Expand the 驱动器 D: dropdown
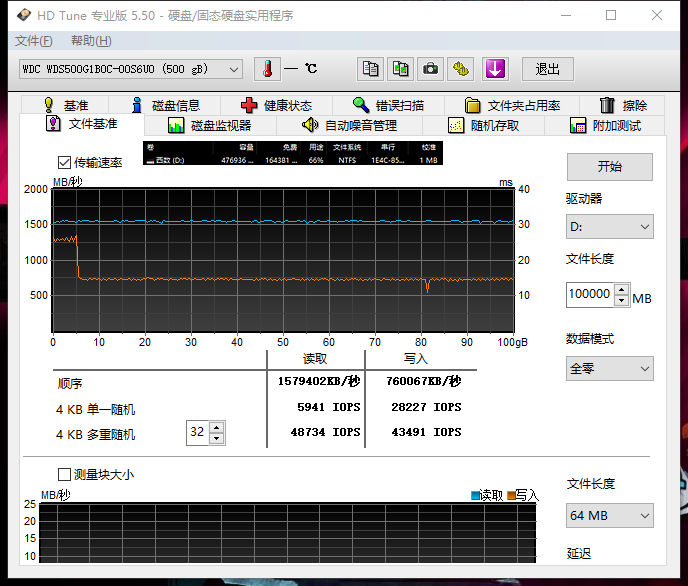 coord(609,227)
